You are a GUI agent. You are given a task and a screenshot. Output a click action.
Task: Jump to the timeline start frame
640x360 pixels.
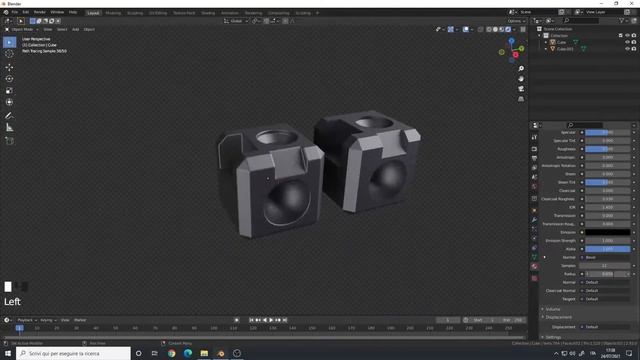(x=251, y=320)
